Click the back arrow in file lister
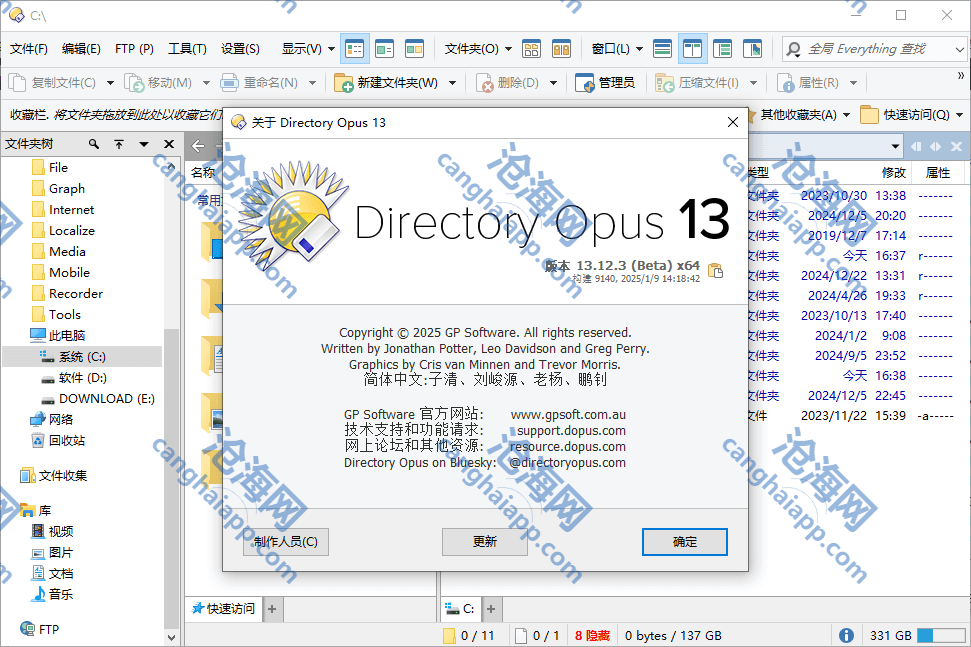 pos(198,146)
